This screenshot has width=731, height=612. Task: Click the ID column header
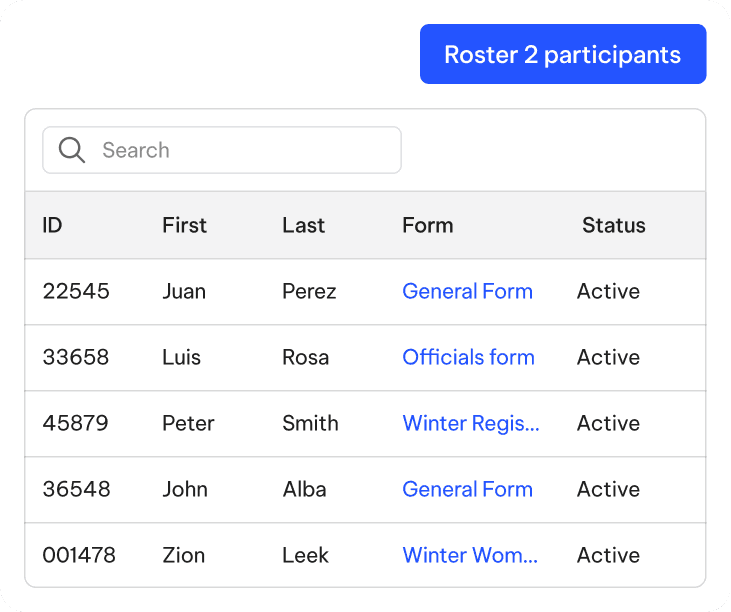pos(52,225)
